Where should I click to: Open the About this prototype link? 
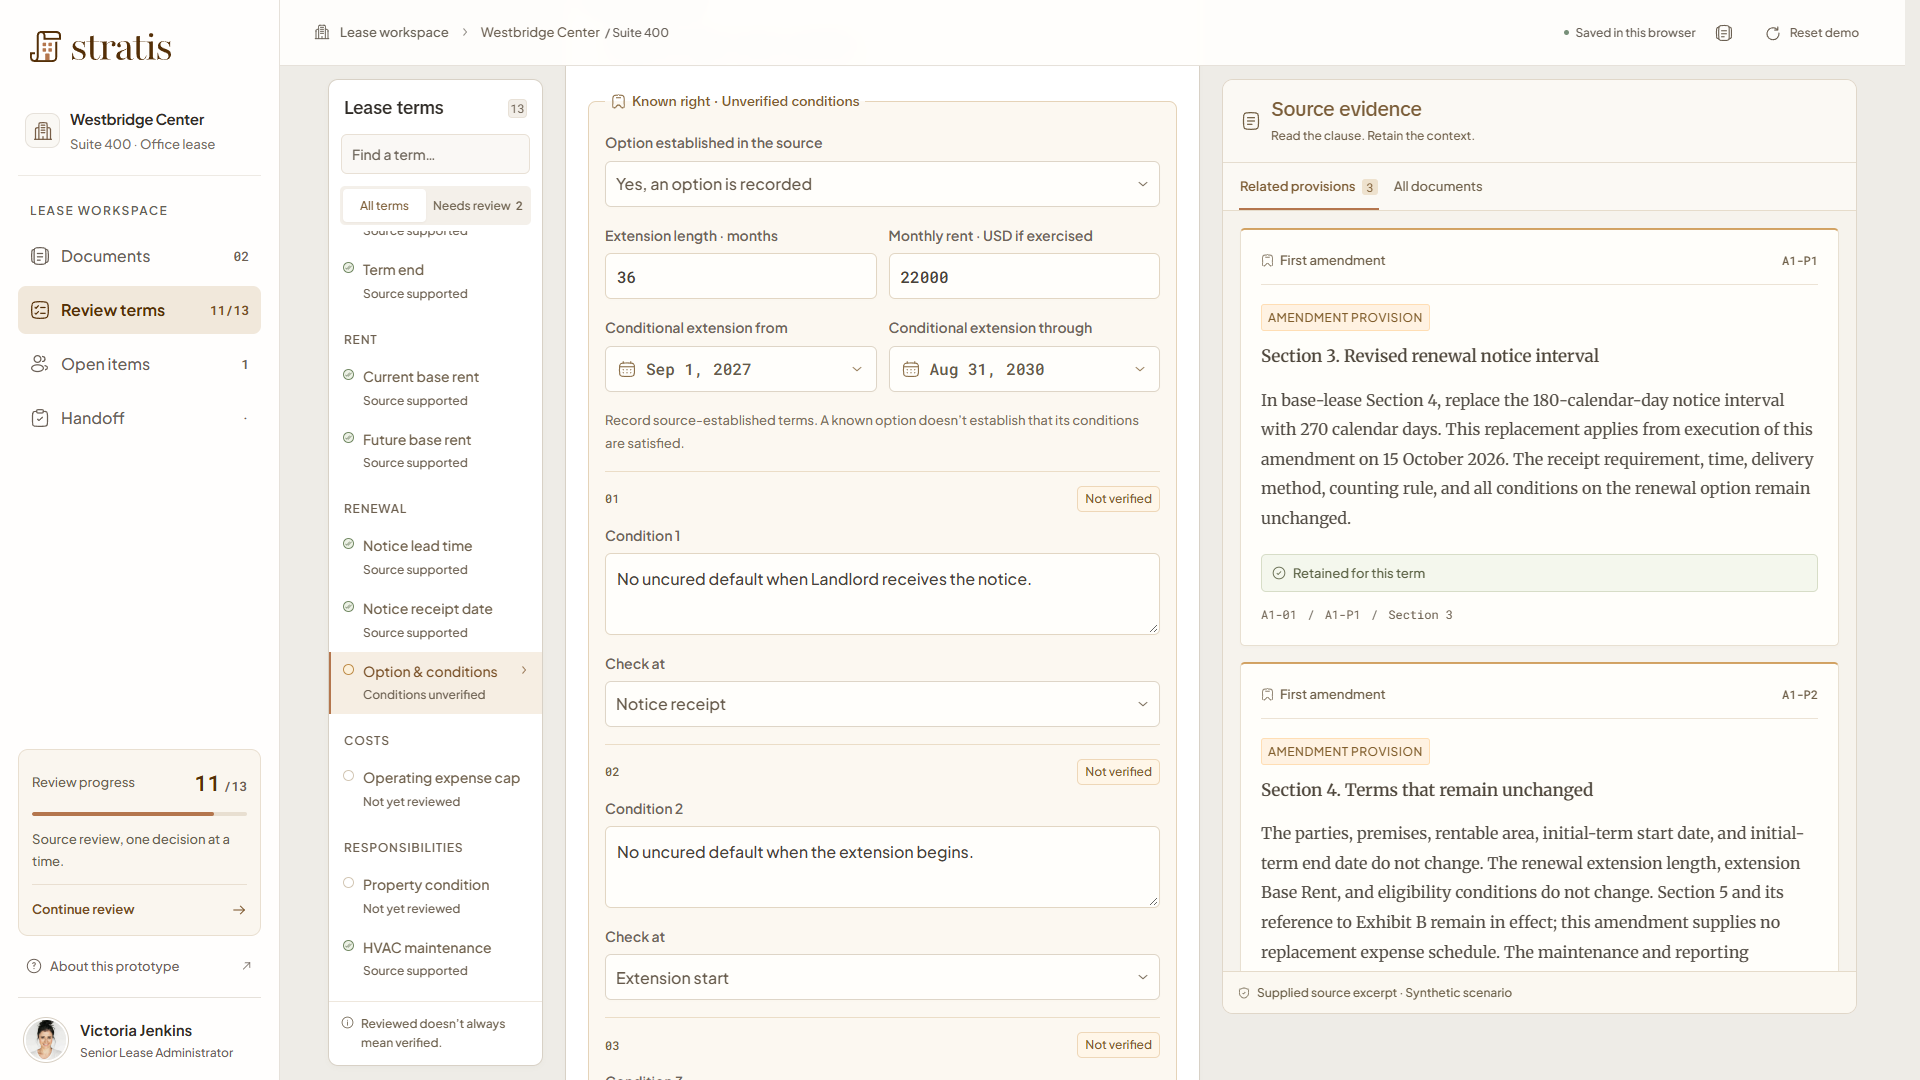point(139,966)
